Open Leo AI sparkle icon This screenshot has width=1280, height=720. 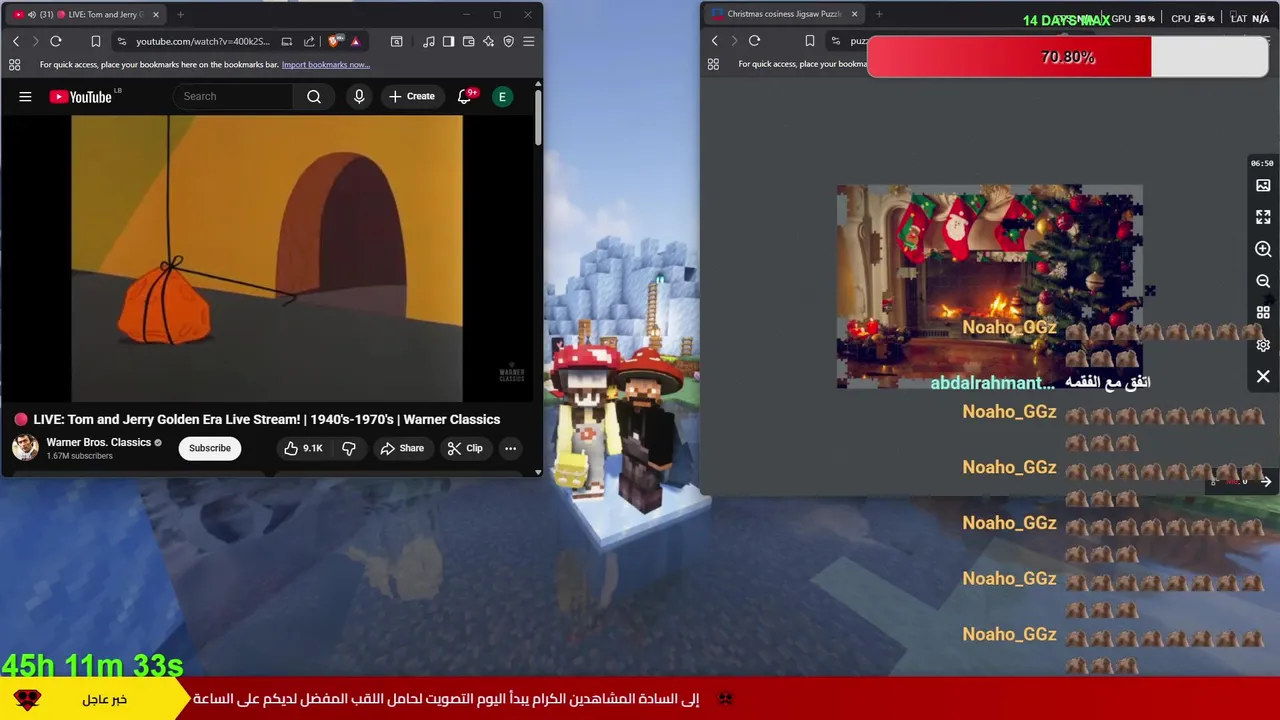coord(488,41)
